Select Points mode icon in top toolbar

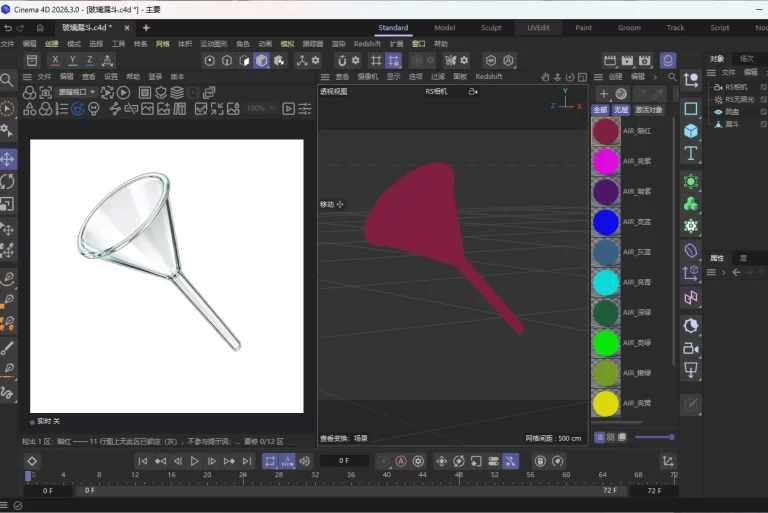pos(210,60)
